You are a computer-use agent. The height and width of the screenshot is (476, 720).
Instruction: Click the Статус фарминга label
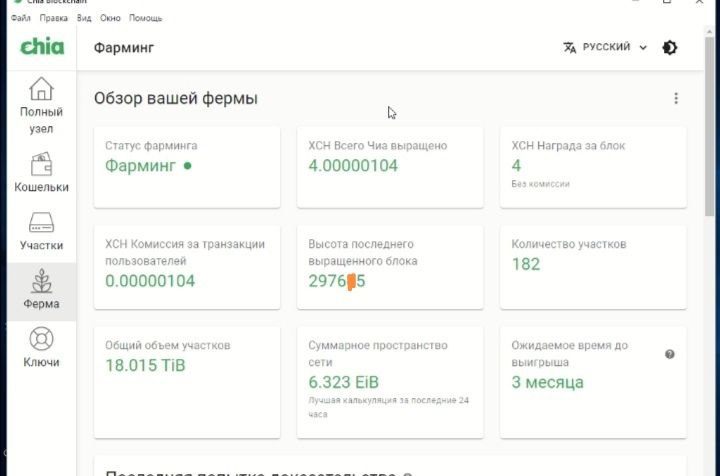click(151, 146)
